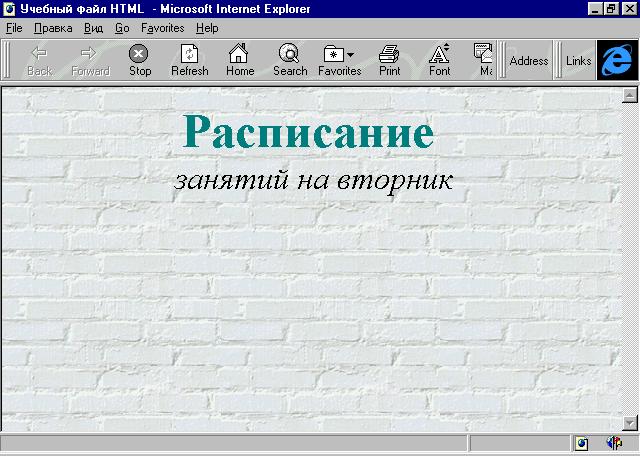Go to Home page via toolbar

click(240, 60)
